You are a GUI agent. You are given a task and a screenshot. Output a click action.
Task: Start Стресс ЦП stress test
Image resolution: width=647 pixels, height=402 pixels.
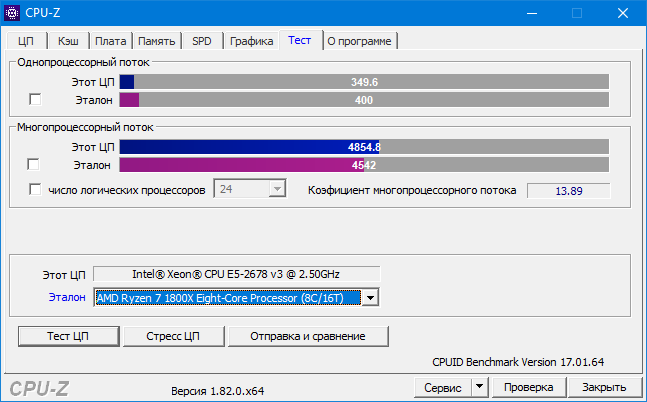click(x=173, y=336)
